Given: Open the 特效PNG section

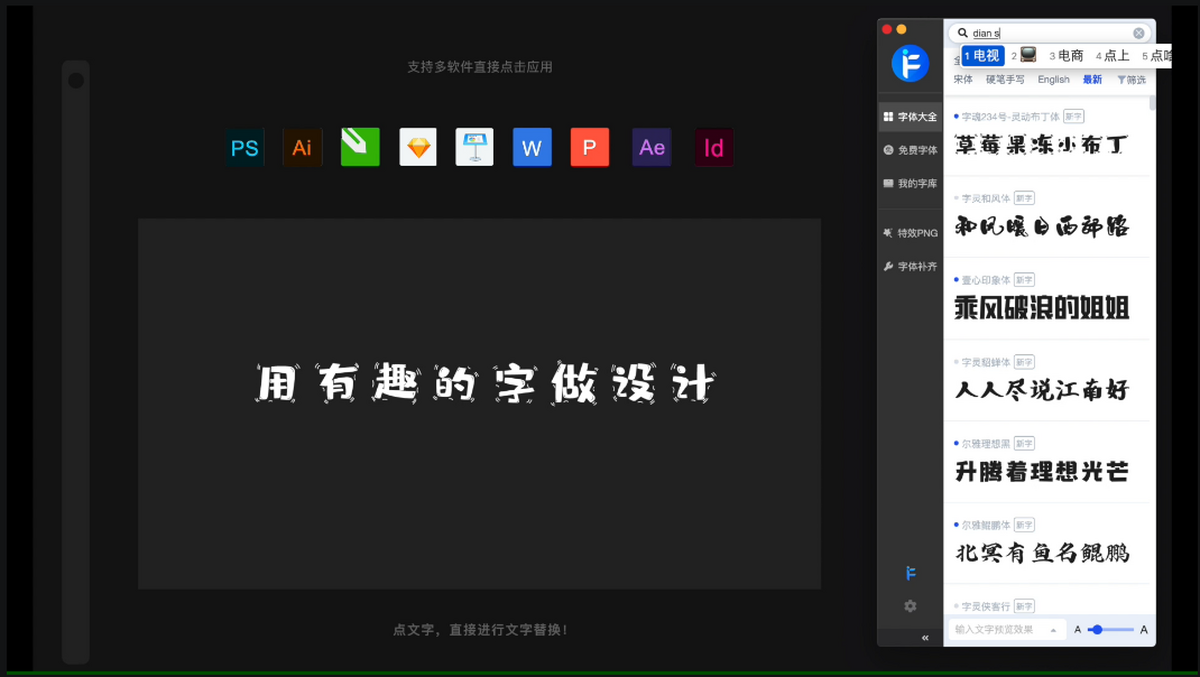Looking at the screenshot, I should tap(911, 232).
